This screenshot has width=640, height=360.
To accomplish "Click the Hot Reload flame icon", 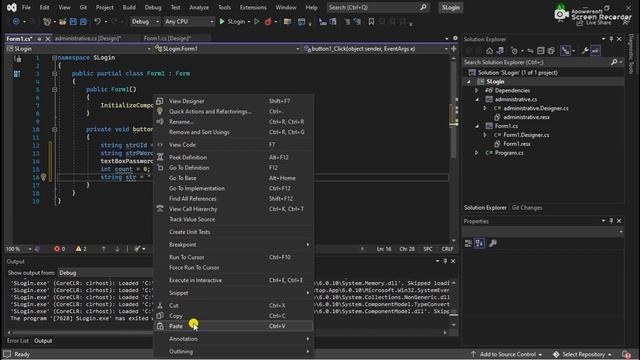I will [x=268, y=22].
